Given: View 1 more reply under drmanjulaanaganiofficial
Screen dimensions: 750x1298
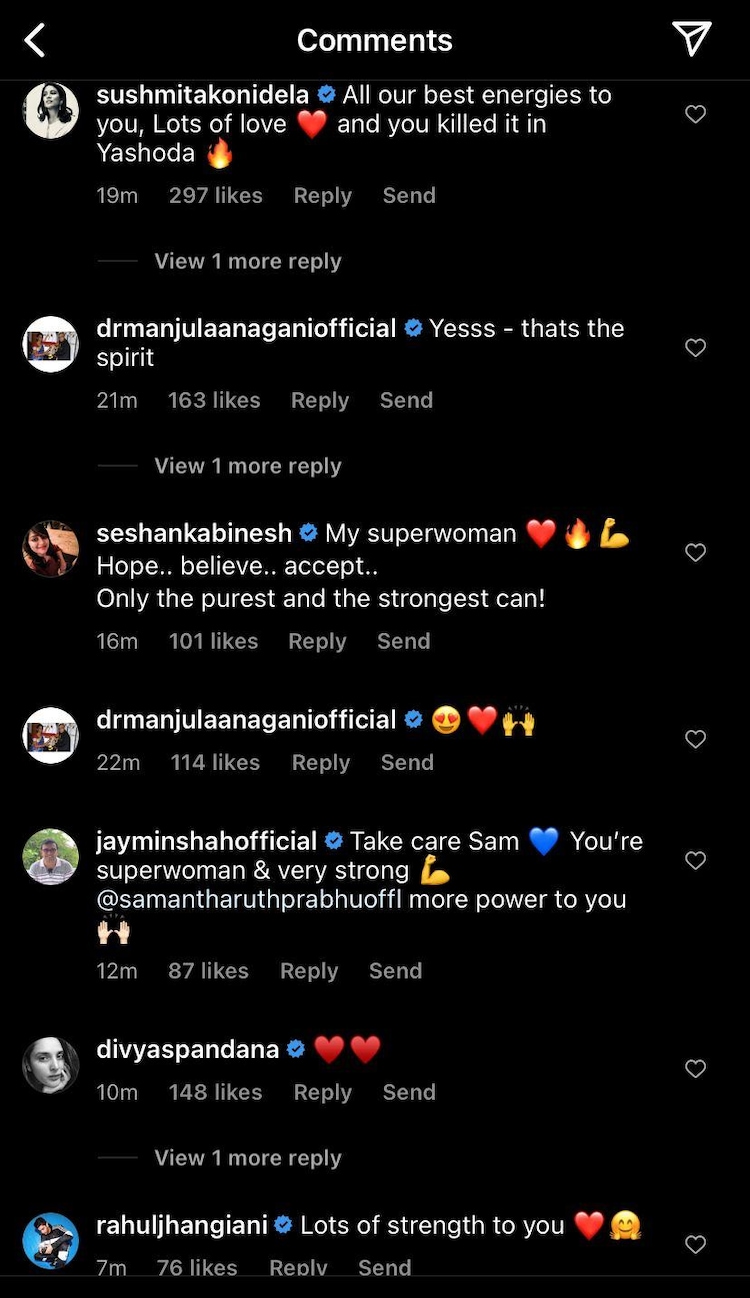Looking at the screenshot, I should coord(248,465).
